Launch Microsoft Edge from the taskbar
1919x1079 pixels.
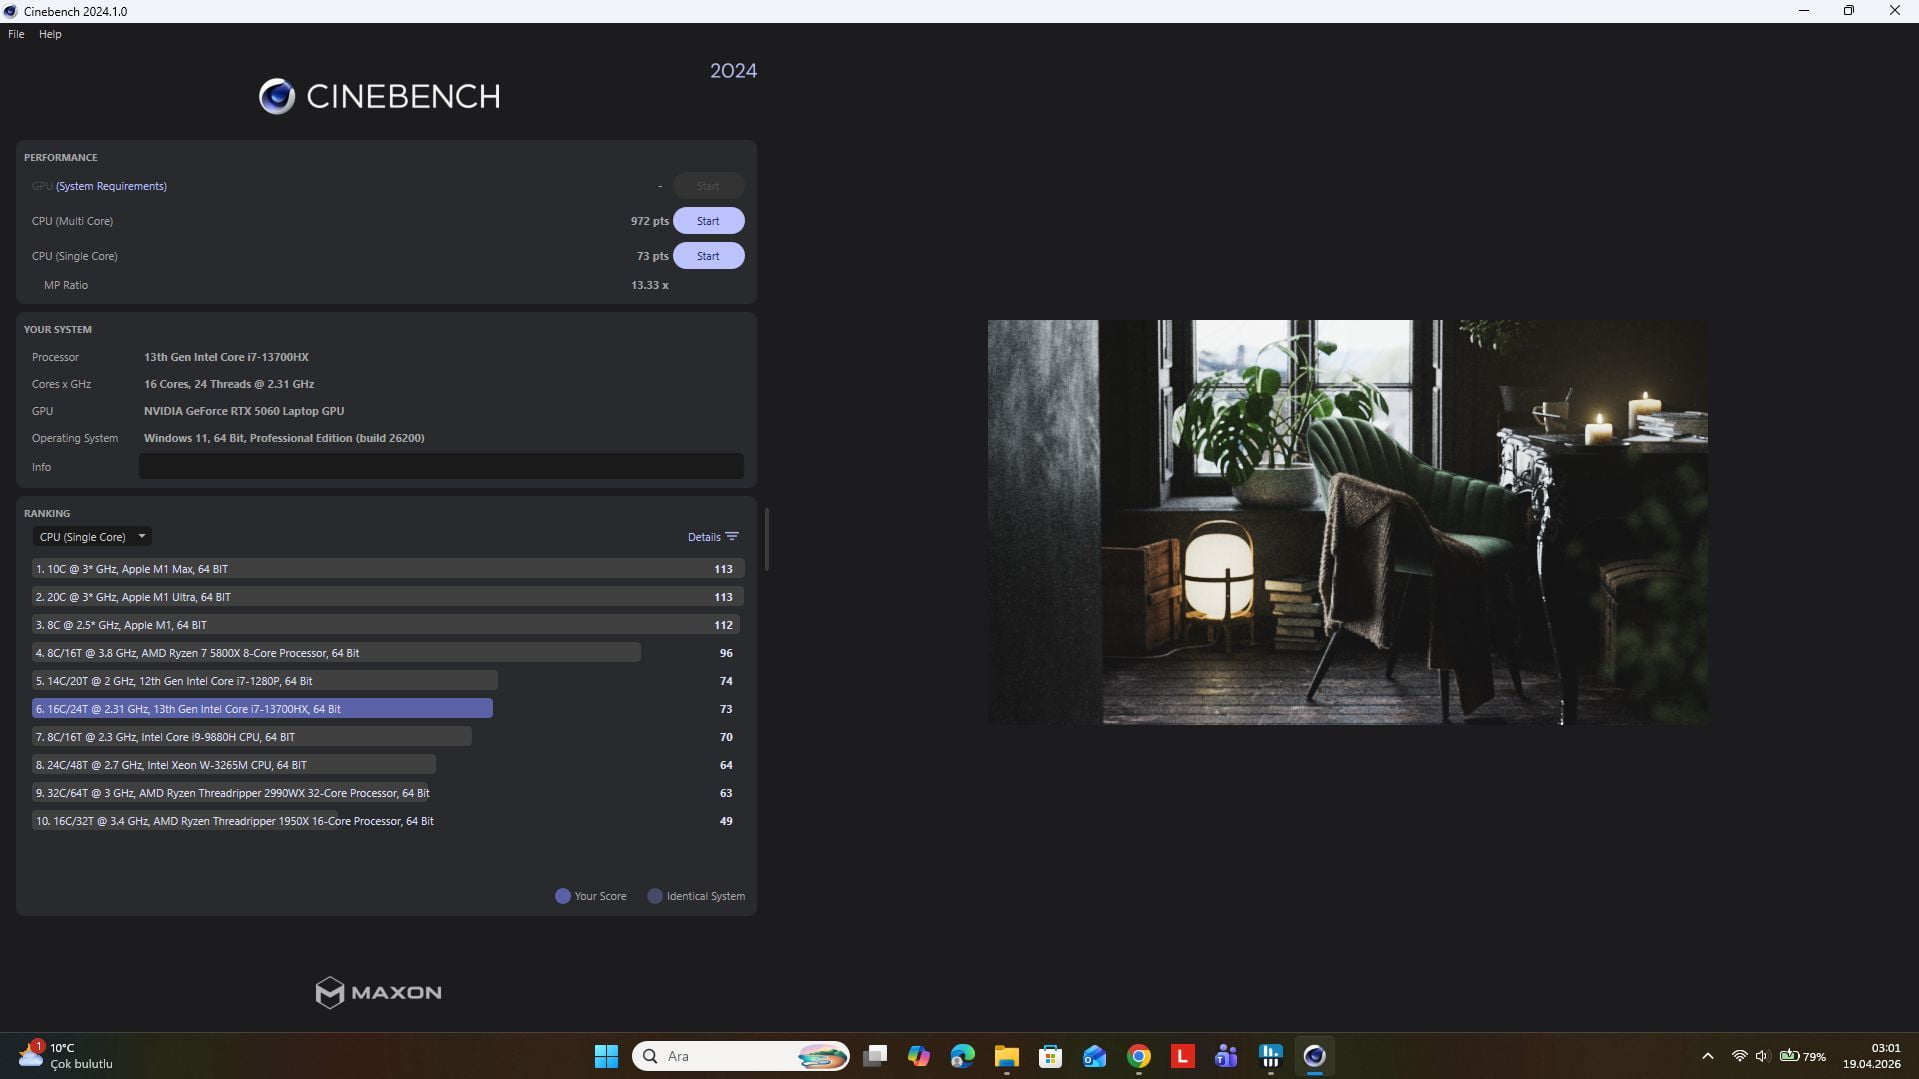(x=963, y=1056)
